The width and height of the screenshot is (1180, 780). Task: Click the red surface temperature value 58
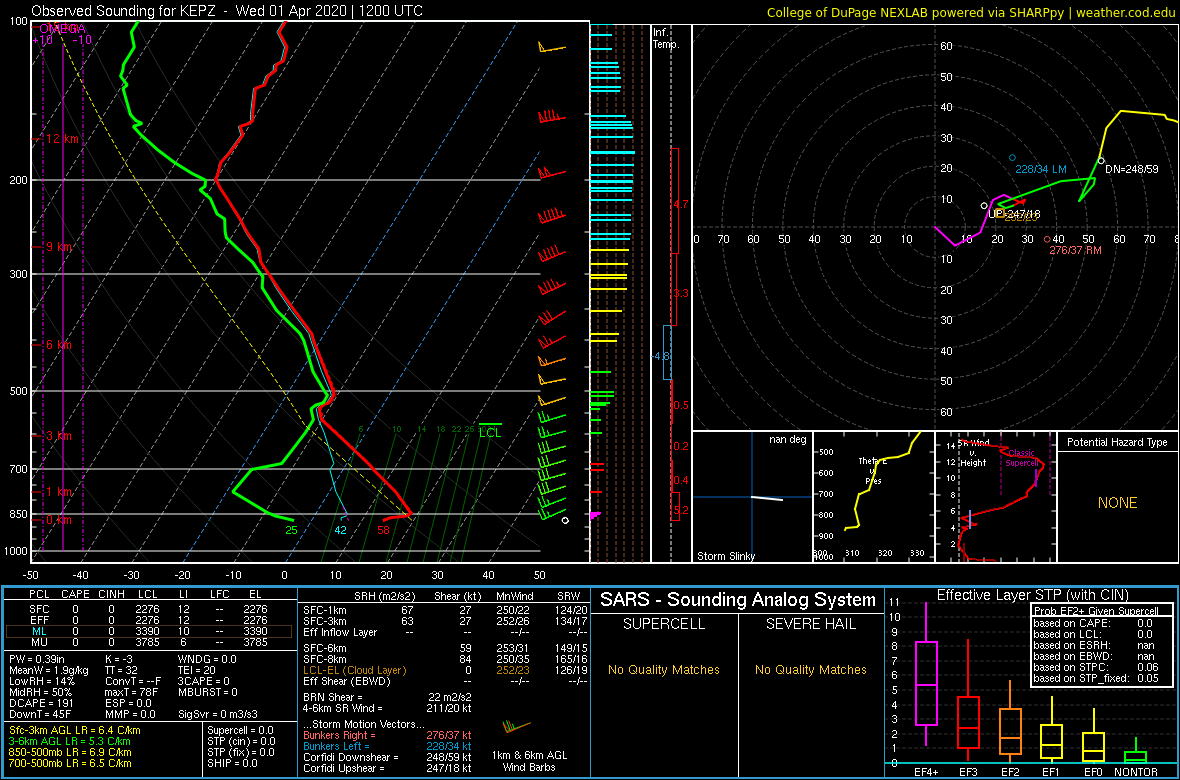point(384,530)
